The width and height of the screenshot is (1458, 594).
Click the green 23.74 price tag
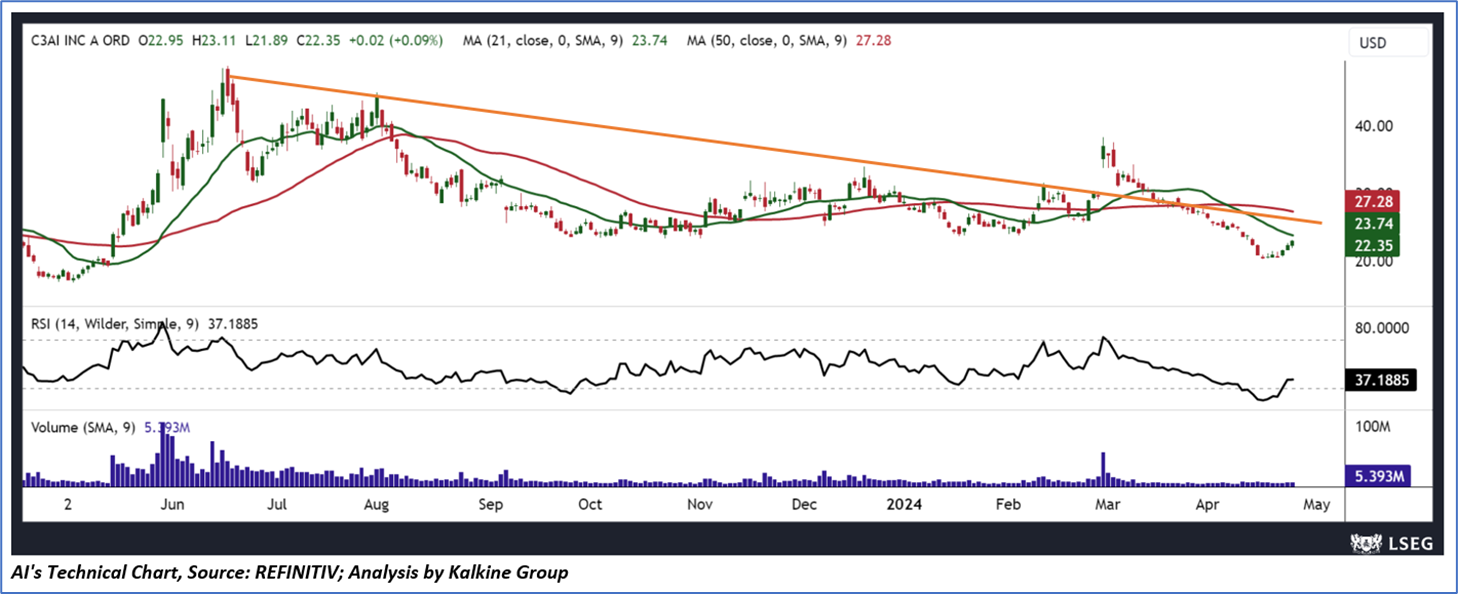[x=1373, y=224]
